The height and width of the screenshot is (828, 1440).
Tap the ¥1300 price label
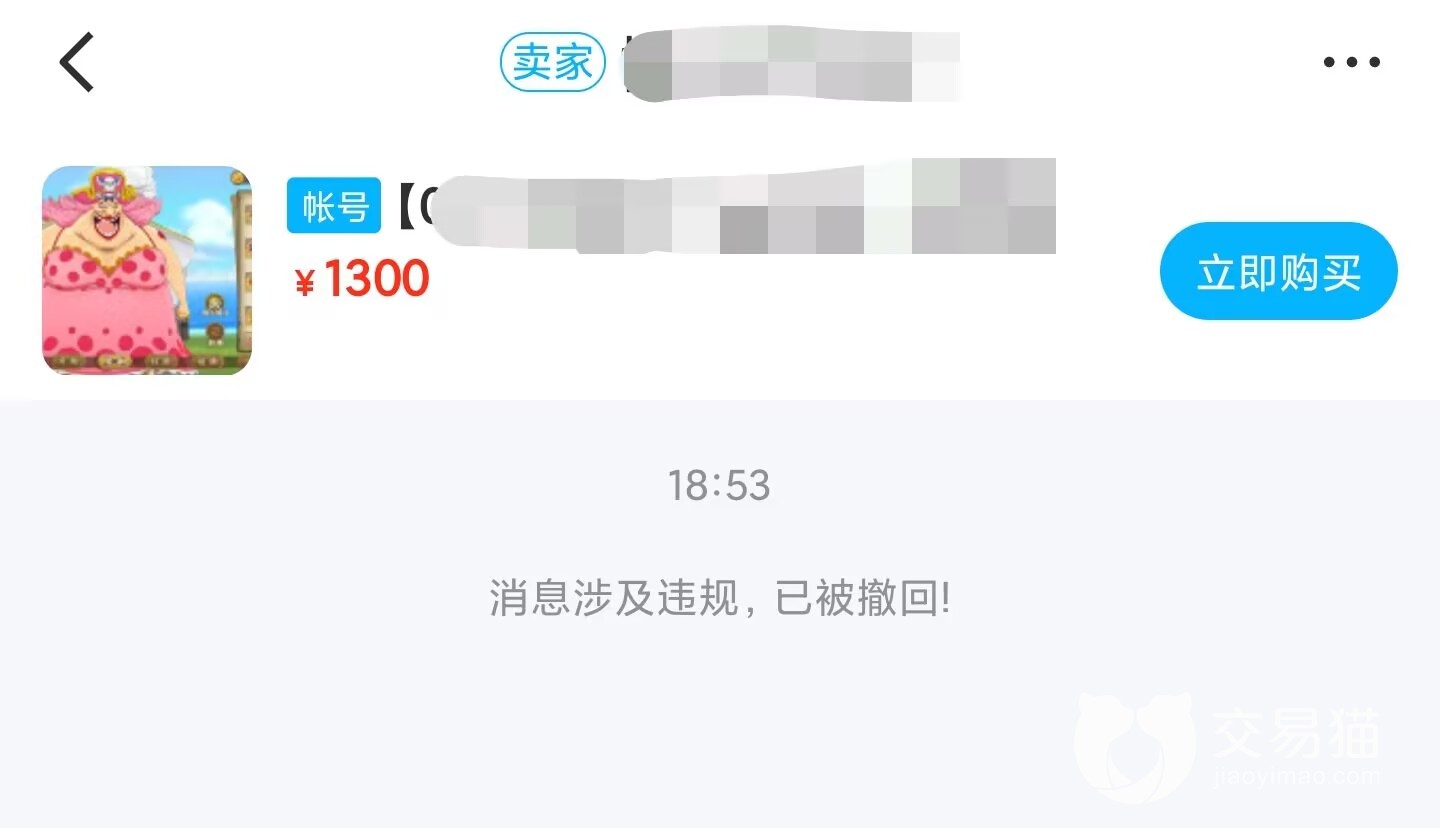[363, 279]
